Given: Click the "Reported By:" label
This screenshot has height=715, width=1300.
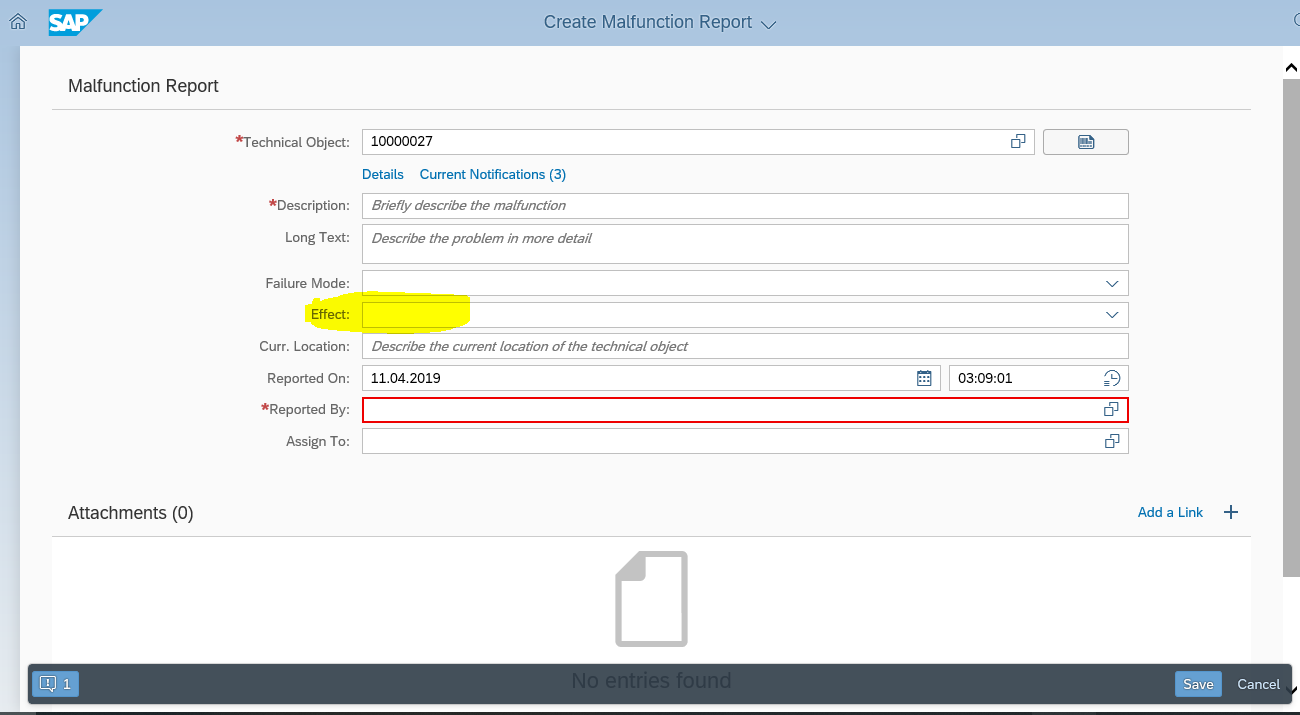Looking at the screenshot, I should [309, 410].
